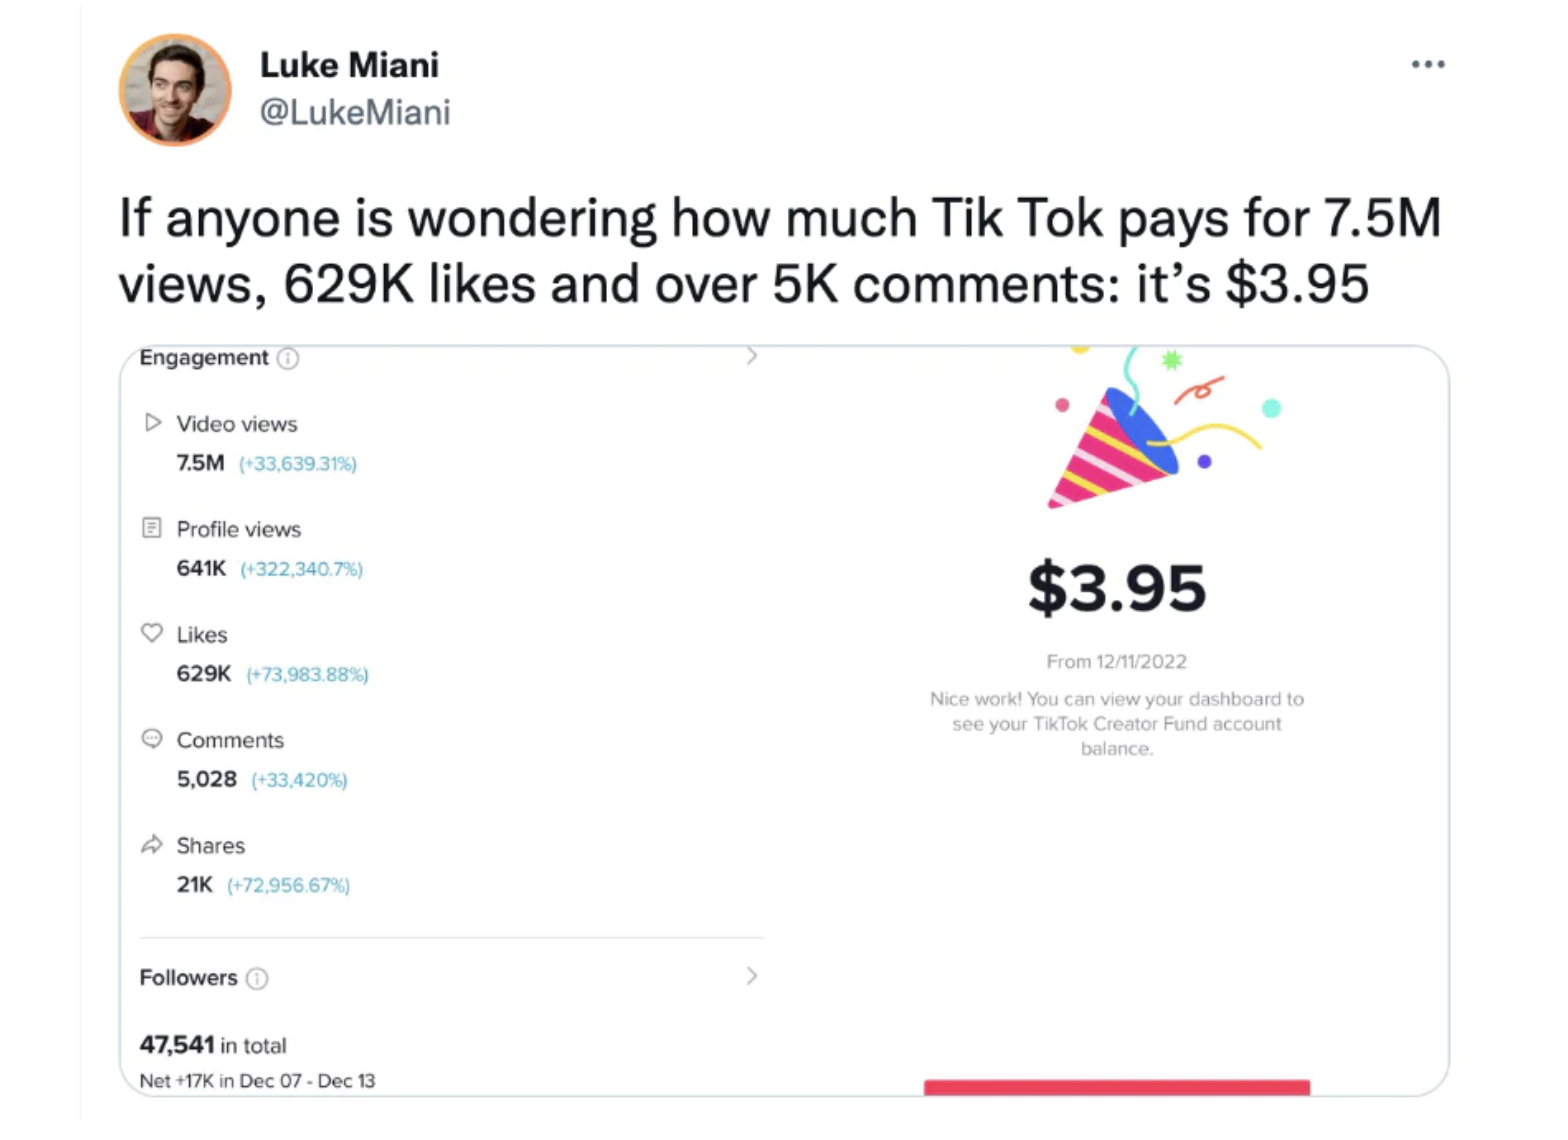
Task: Select the 7.5M video views value
Action: 200,463
